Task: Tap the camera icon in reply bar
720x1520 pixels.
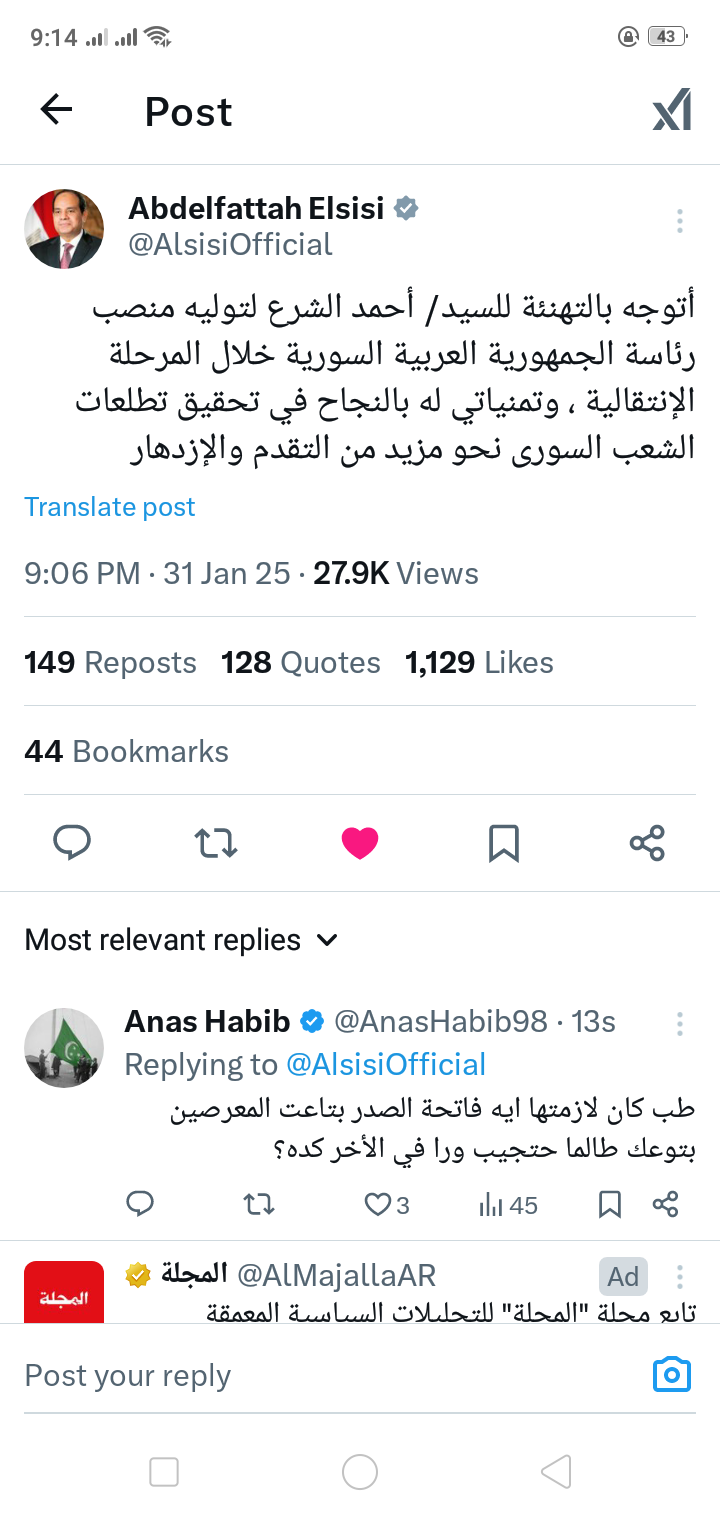Action: pyautogui.click(x=671, y=1375)
